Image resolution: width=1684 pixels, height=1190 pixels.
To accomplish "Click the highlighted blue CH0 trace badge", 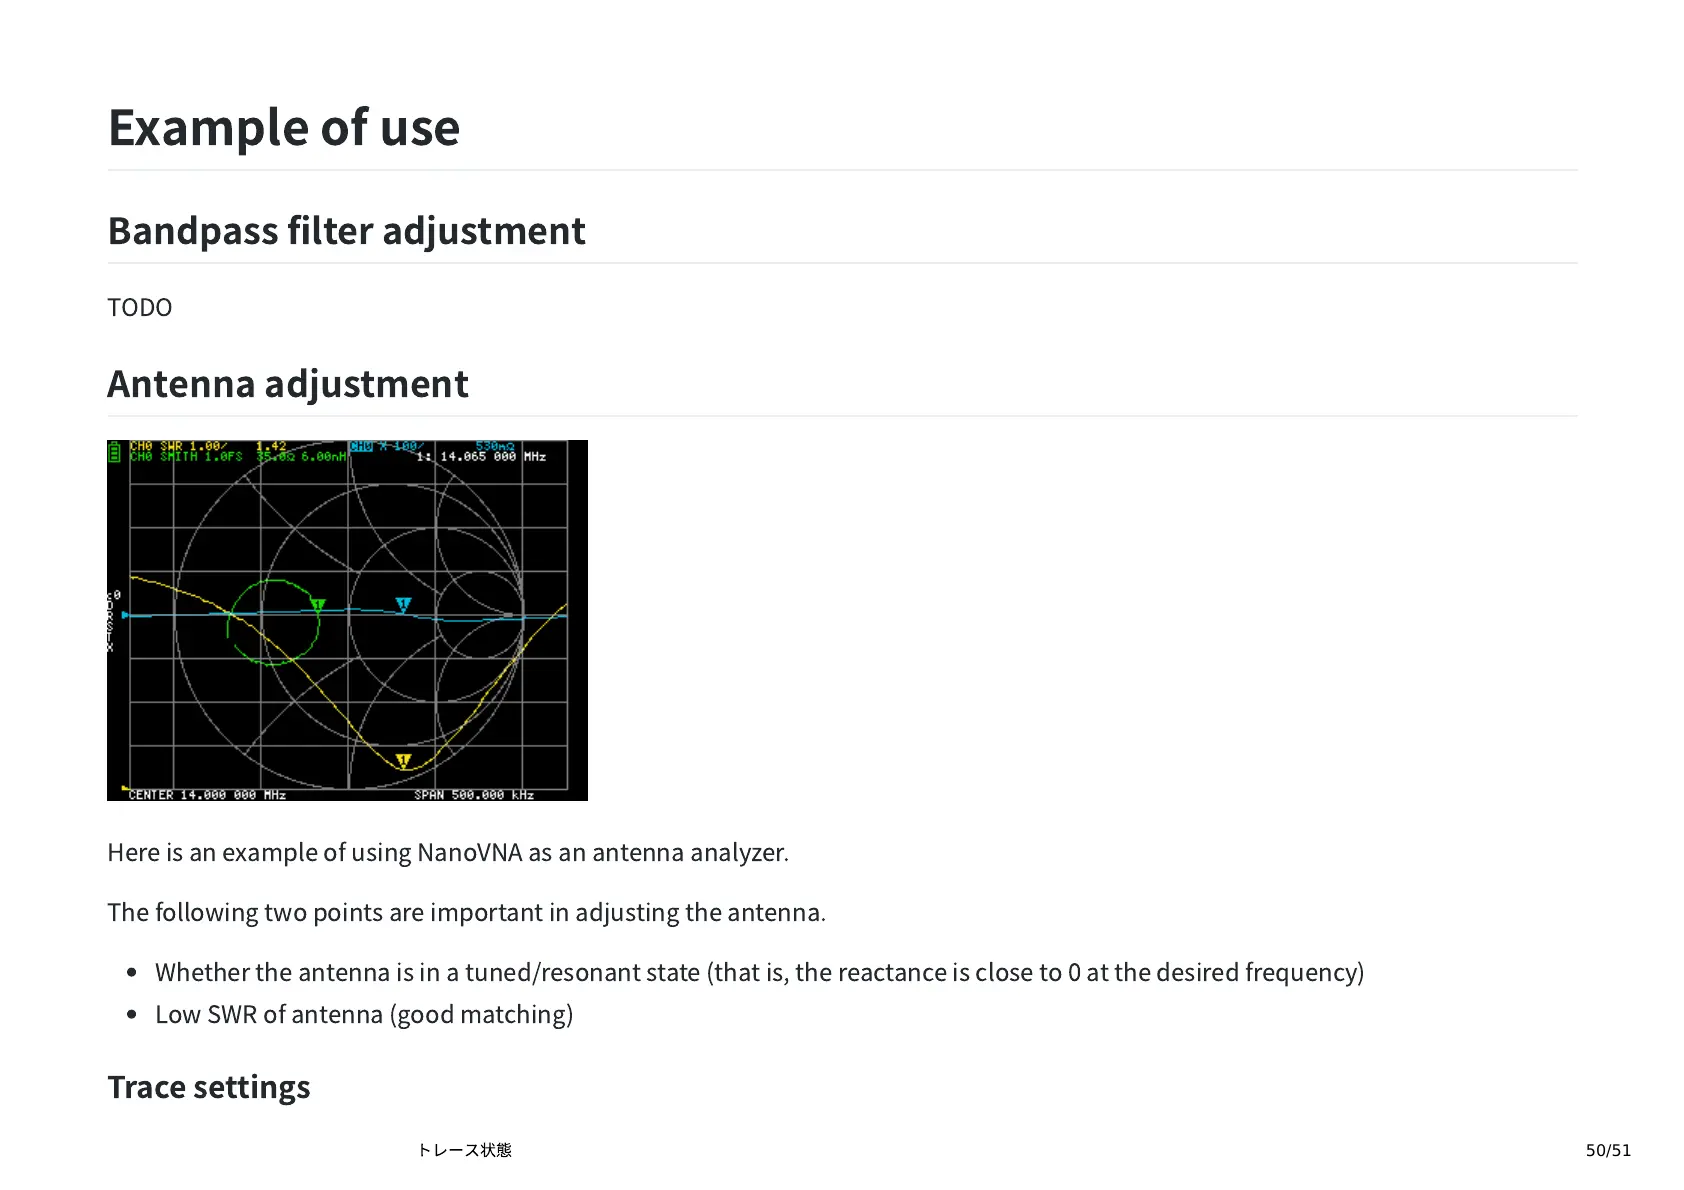I will (x=360, y=446).
